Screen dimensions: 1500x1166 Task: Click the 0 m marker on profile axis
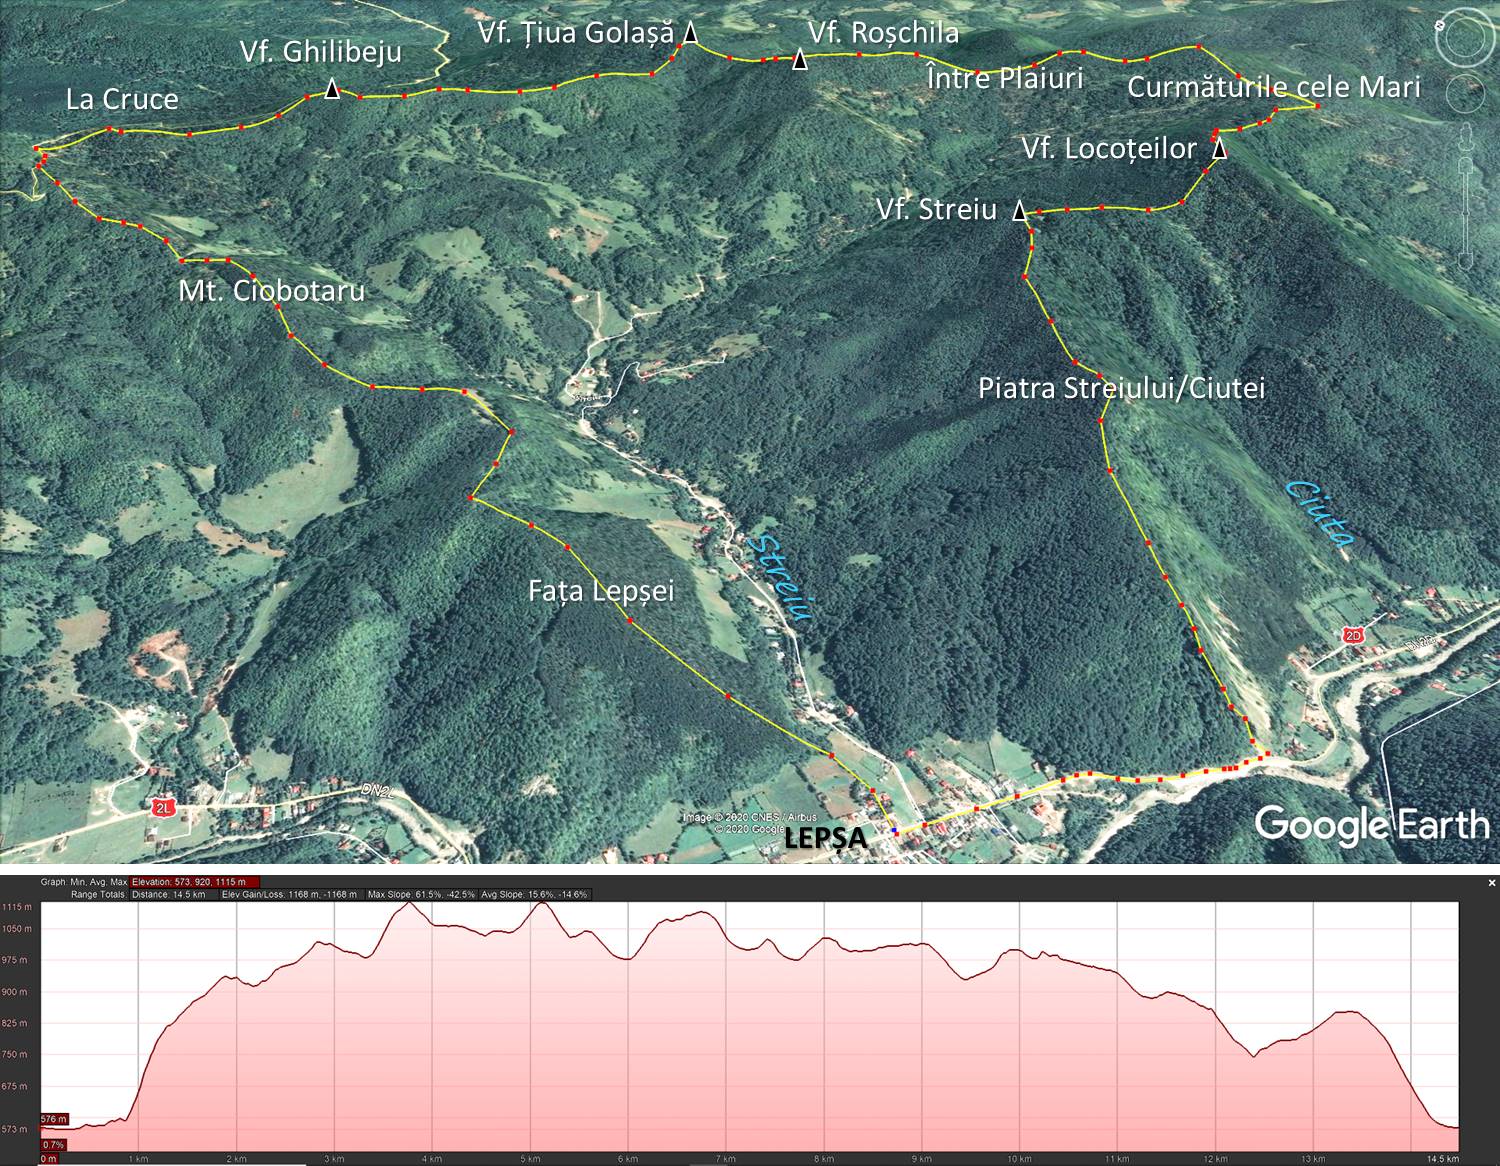(x=49, y=1158)
